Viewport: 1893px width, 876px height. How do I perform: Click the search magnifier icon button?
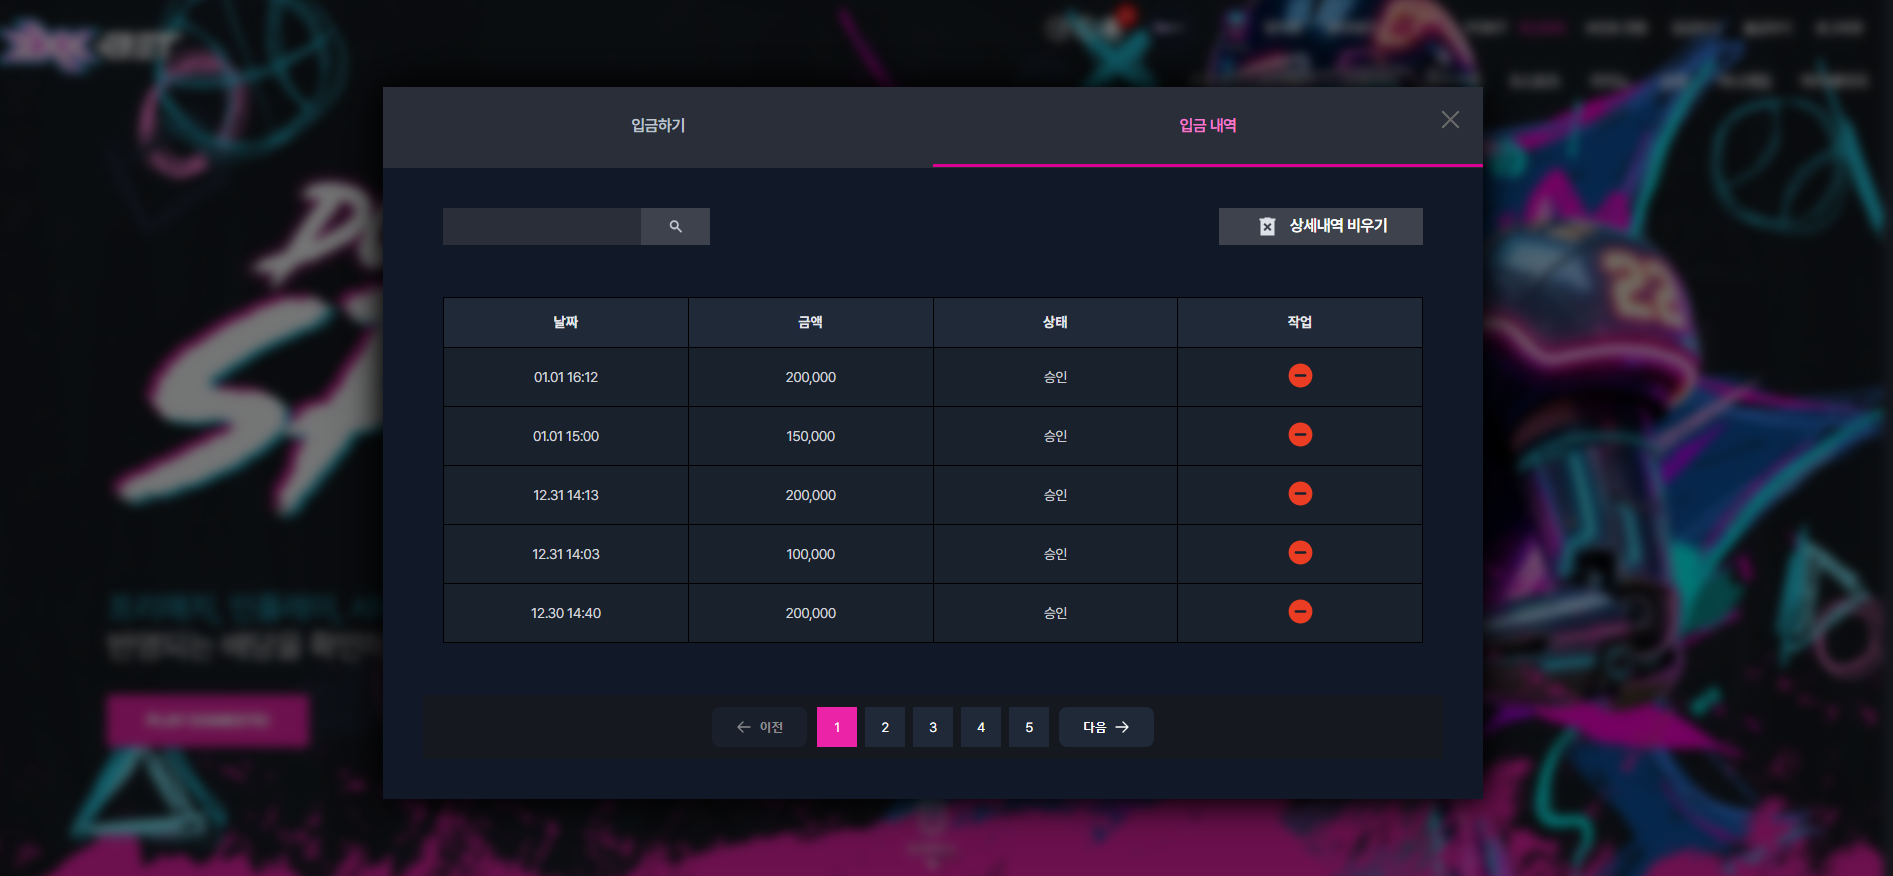[675, 227]
